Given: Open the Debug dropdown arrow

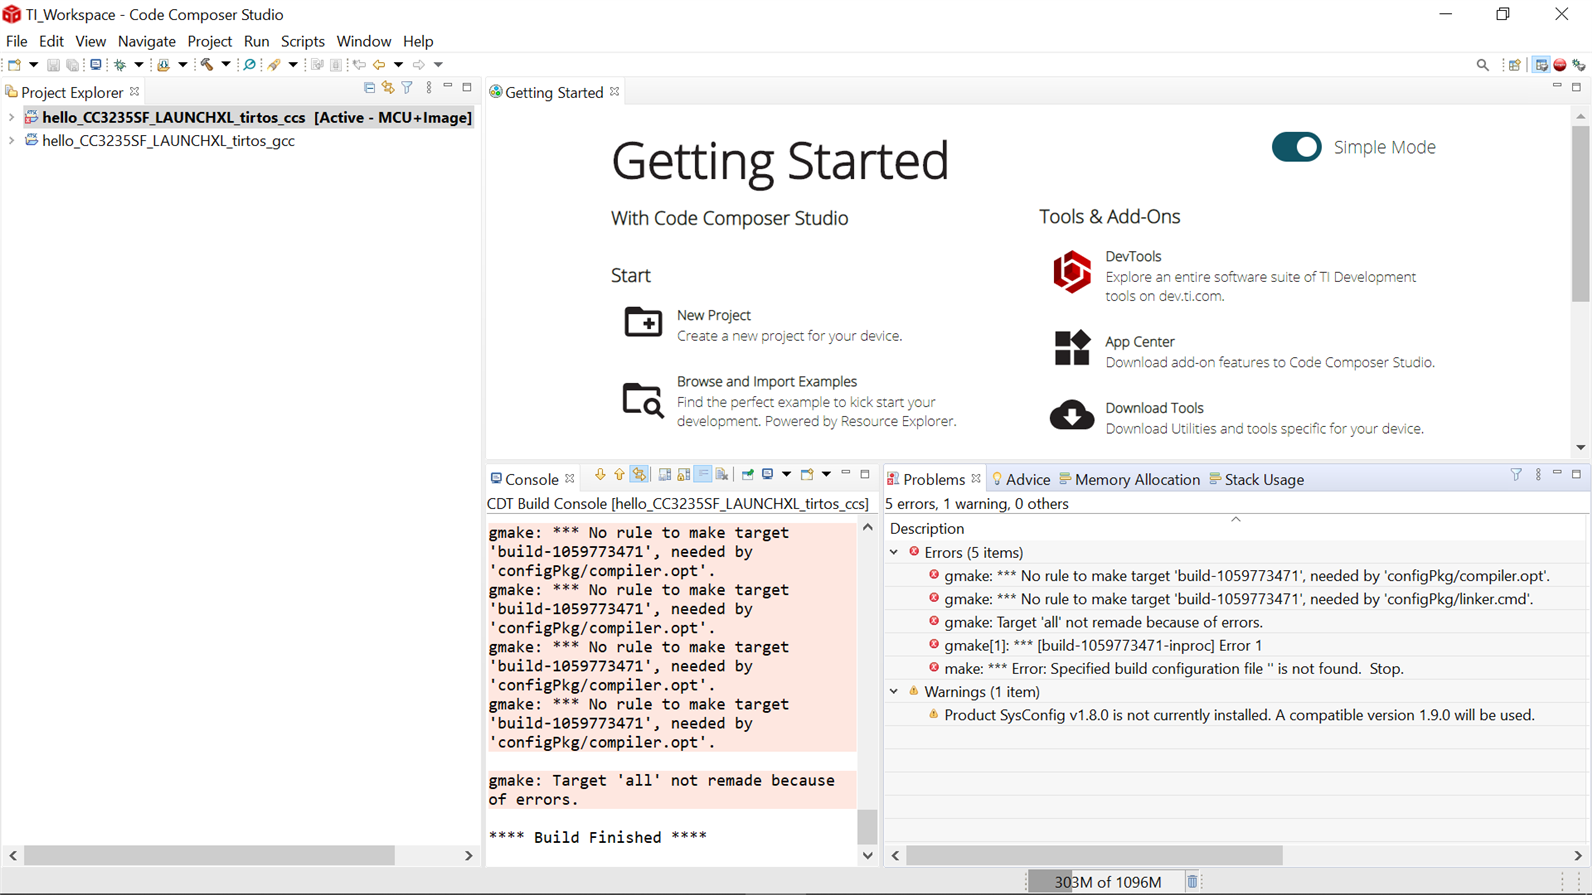Looking at the screenshot, I should pyautogui.click(x=139, y=65).
